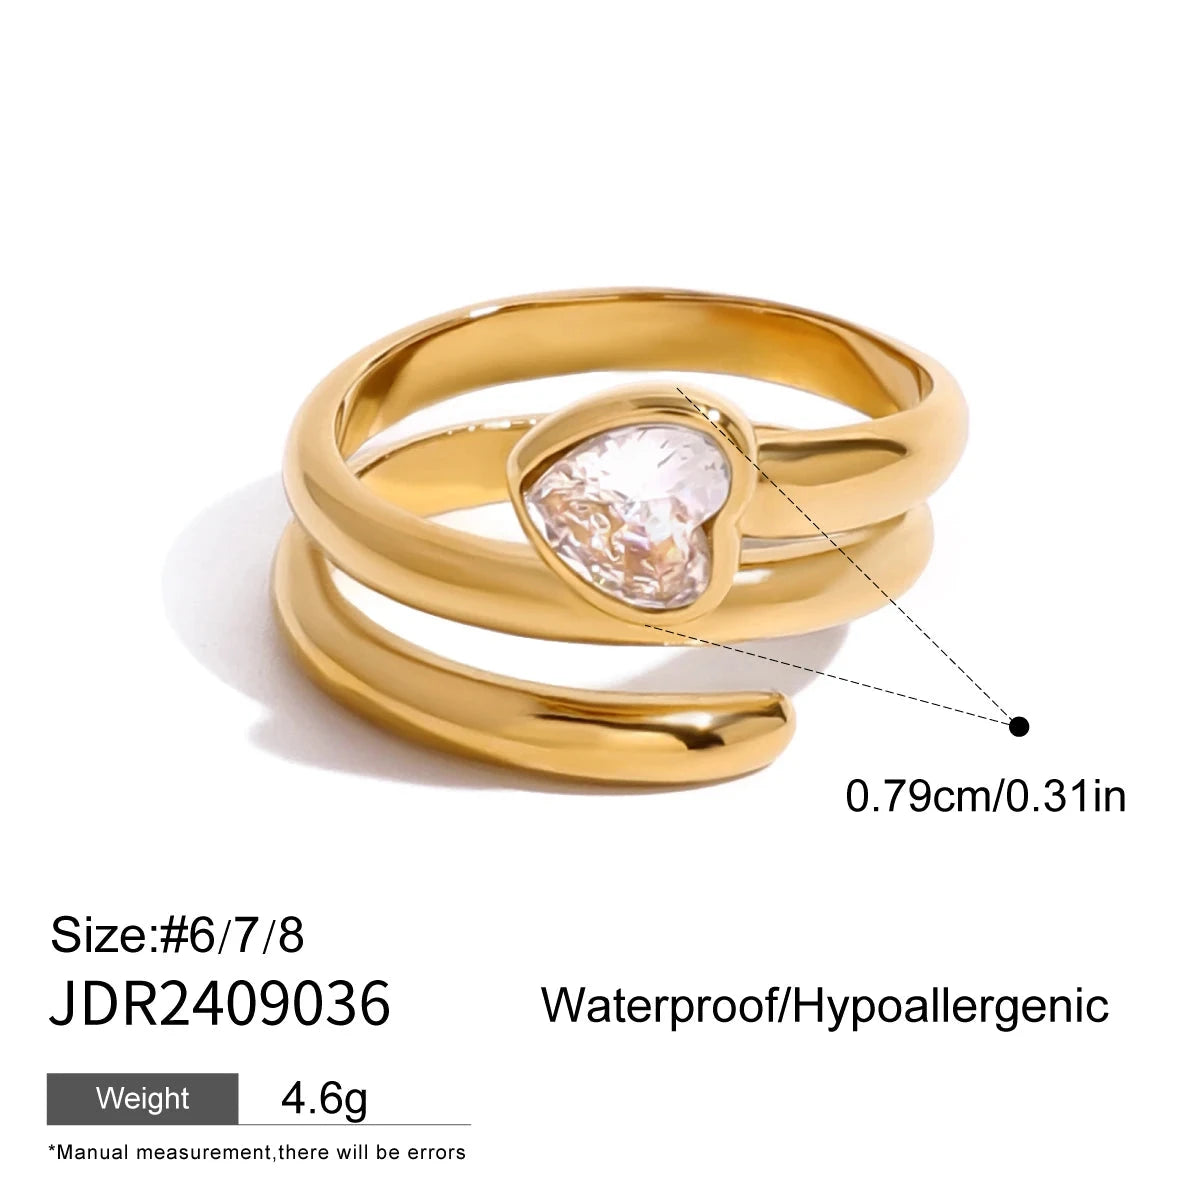
Task: Select the 0.79cm/0.31in measurement label
Action: pyautogui.click(x=985, y=796)
